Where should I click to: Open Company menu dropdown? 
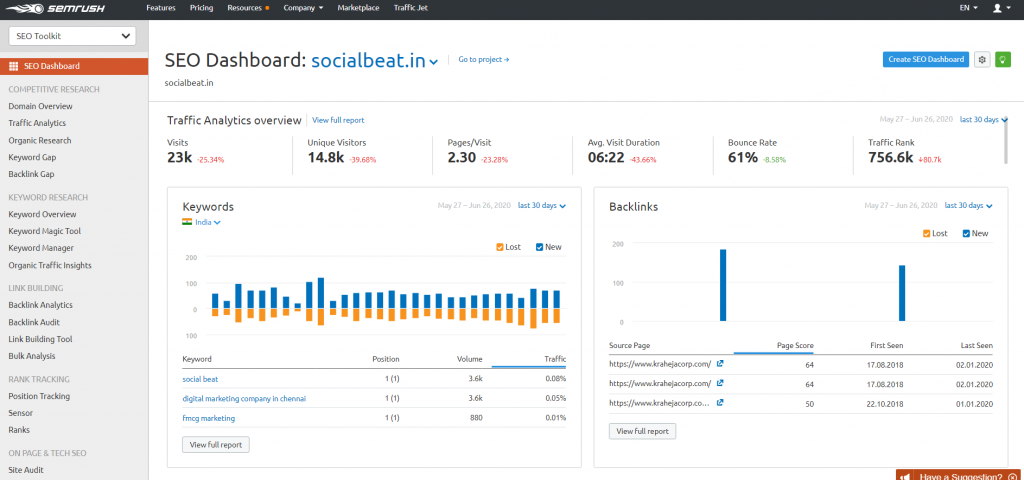303,8
